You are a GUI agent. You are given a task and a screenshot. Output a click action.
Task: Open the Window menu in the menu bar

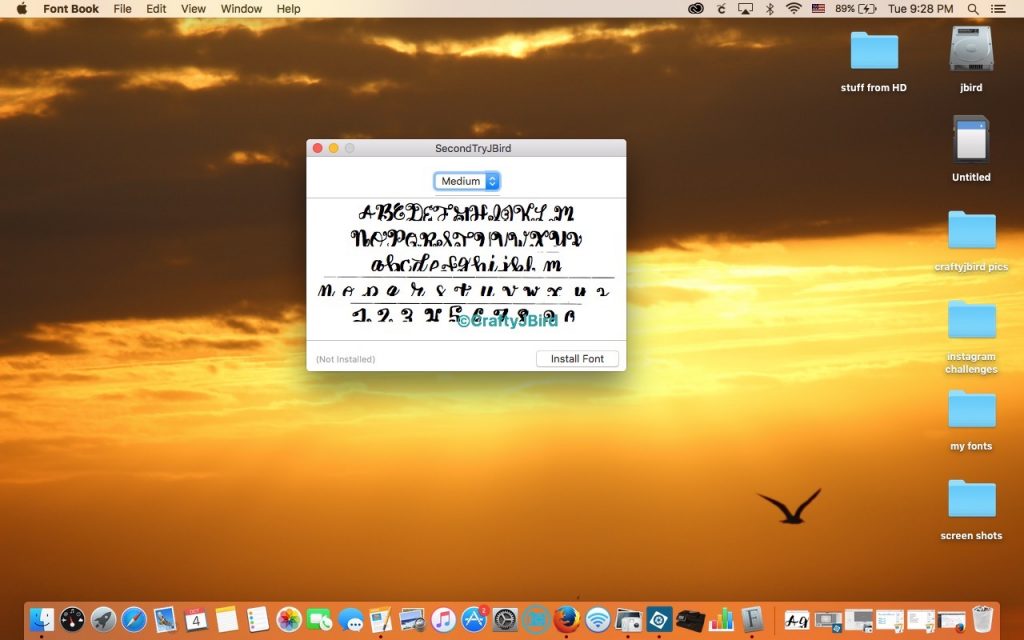click(240, 9)
